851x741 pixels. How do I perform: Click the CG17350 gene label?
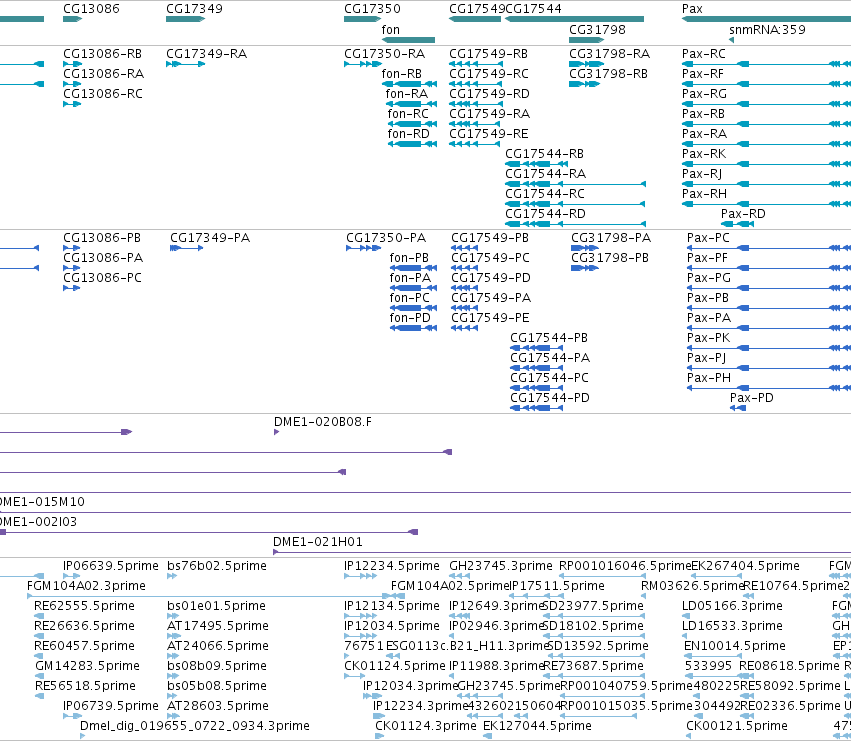372,9
